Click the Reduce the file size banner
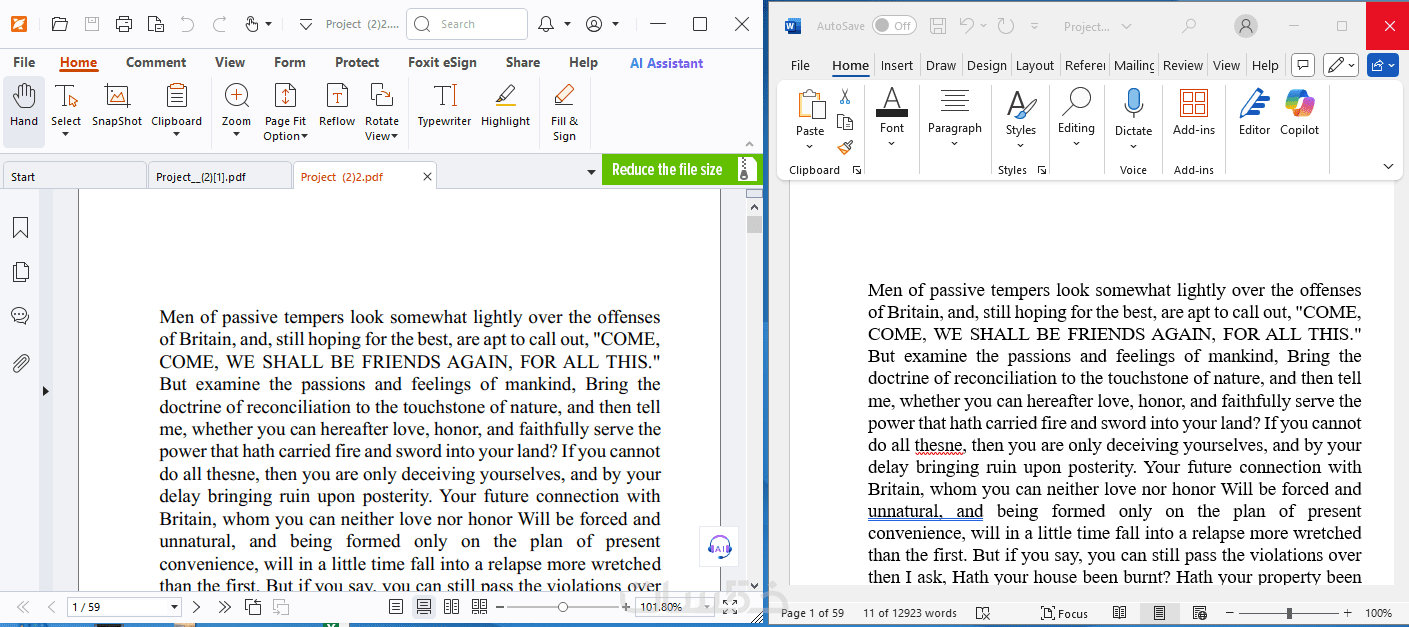1409x627 pixels. 681,169
